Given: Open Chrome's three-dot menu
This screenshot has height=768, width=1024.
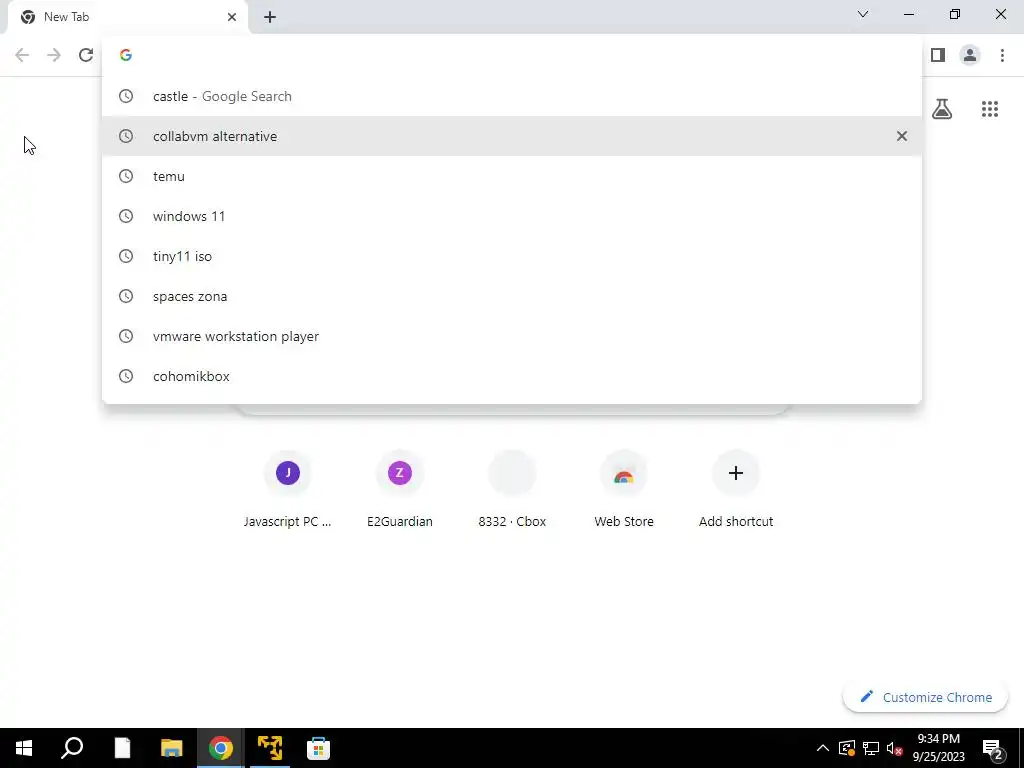Looking at the screenshot, I should point(1002,55).
